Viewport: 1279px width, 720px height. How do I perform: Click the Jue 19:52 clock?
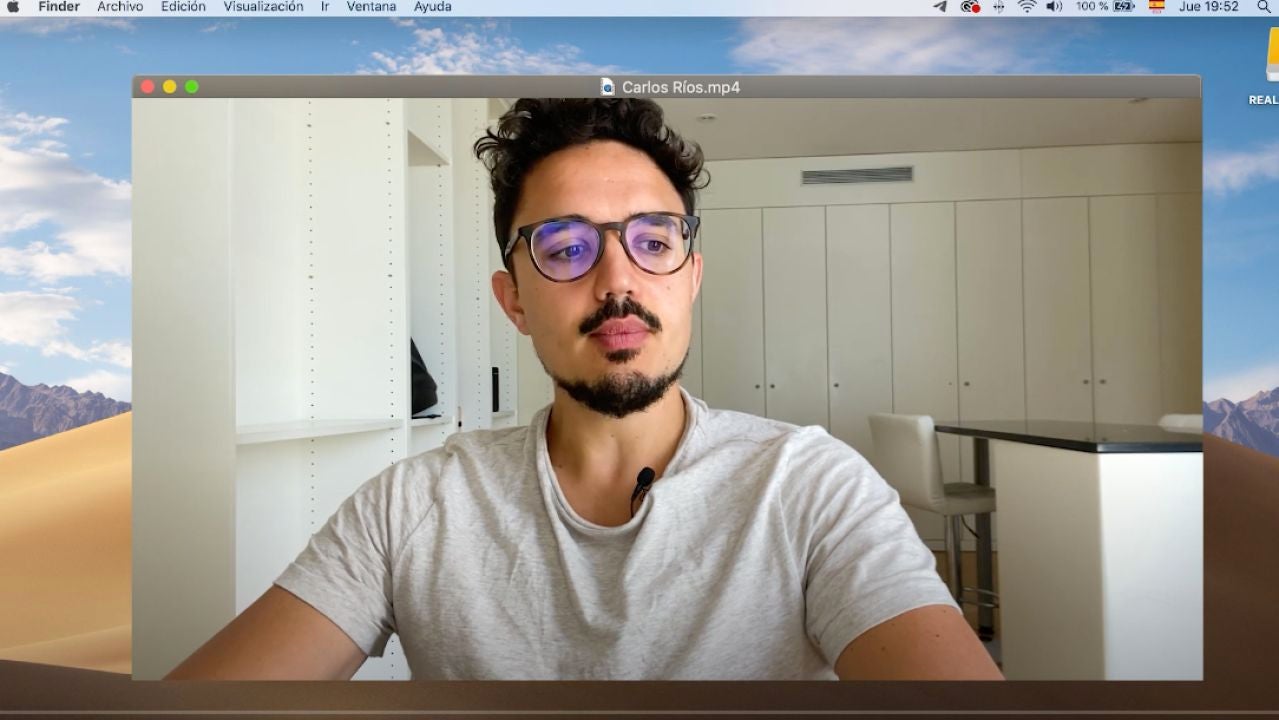(1208, 7)
